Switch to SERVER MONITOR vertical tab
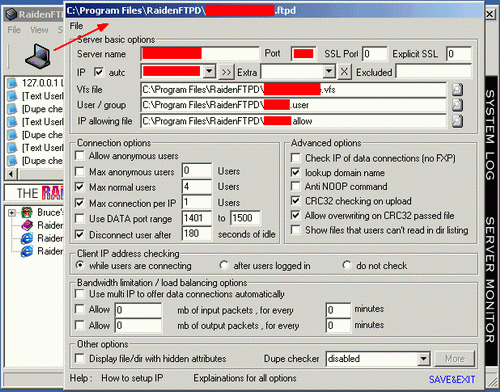The height and width of the screenshot is (392, 500). (x=490, y=279)
